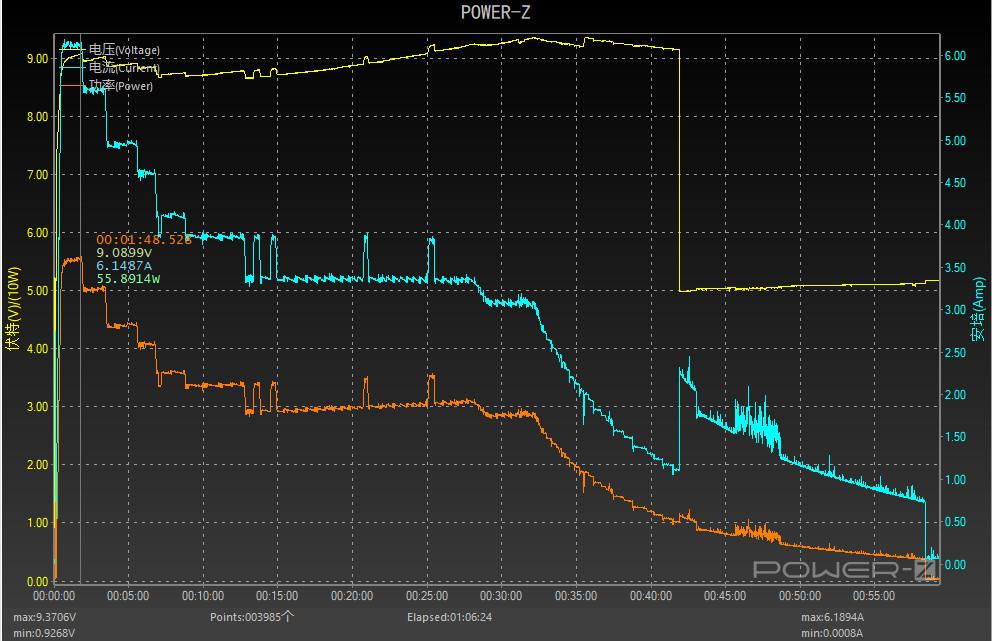Click the 2.50 amp axis label
The width and height of the screenshot is (992, 641).
click(x=955, y=352)
